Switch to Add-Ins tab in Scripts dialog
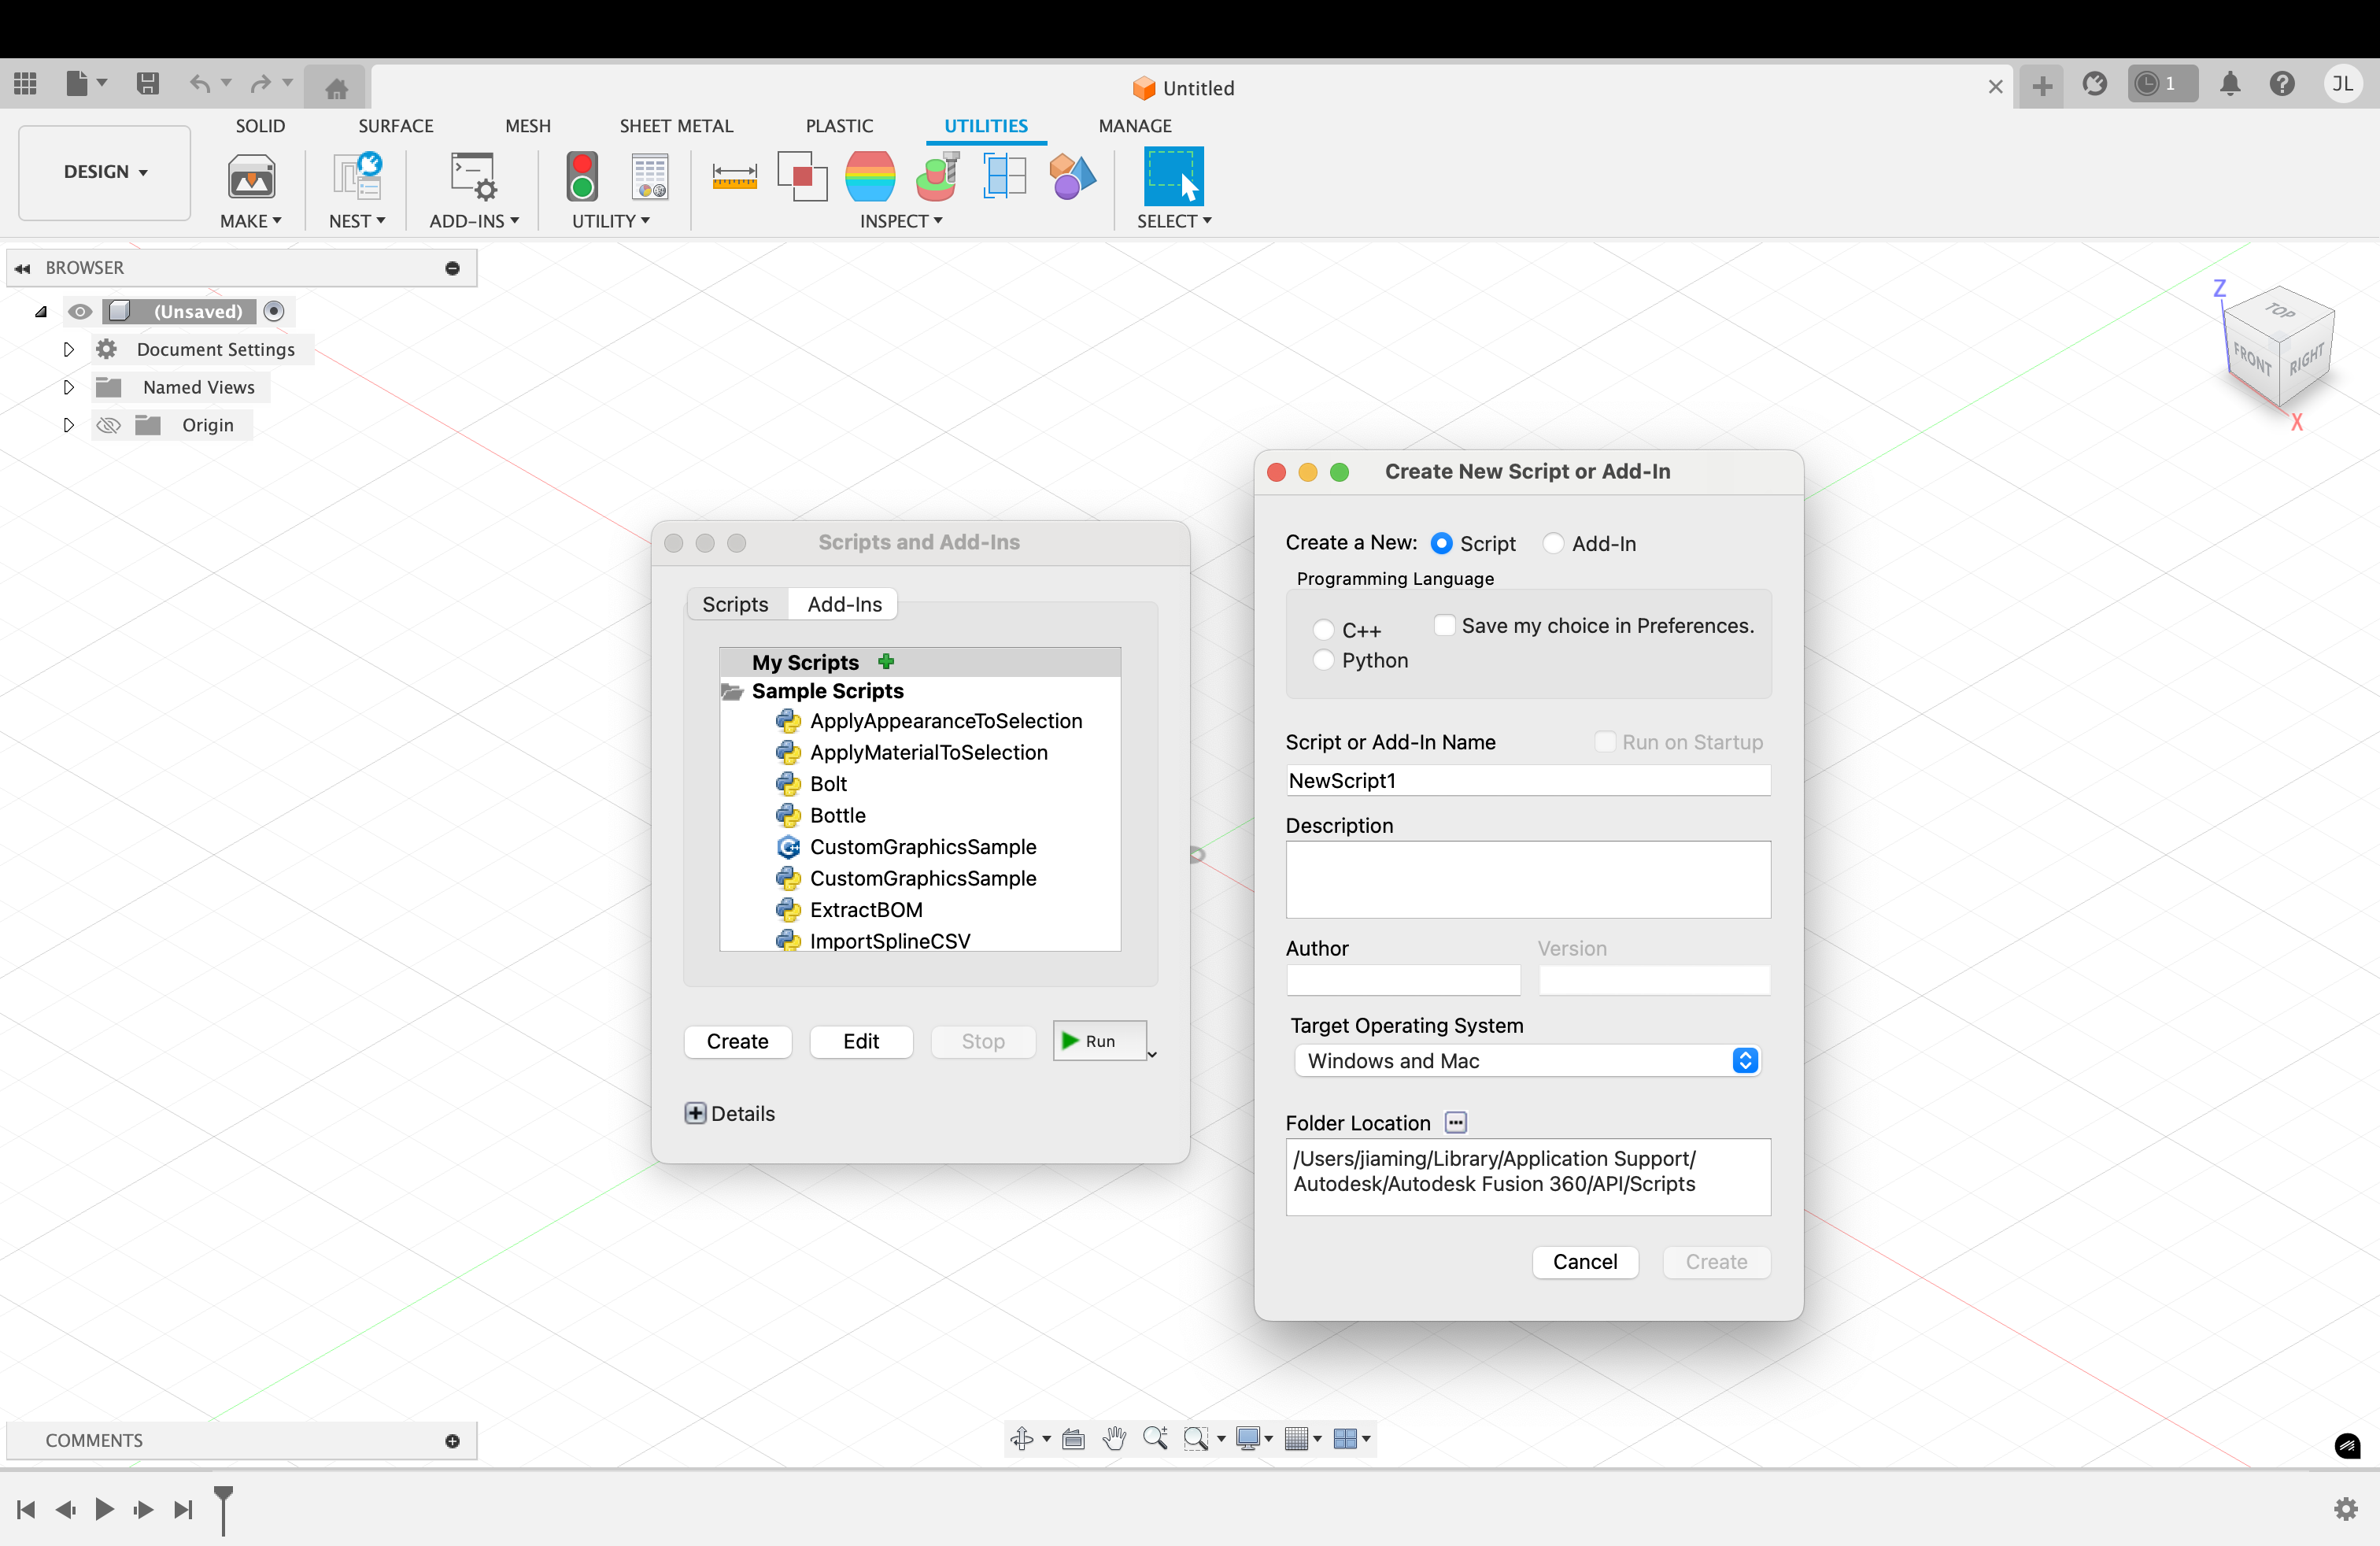The image size is (2380, 1546). click(844, 604)
